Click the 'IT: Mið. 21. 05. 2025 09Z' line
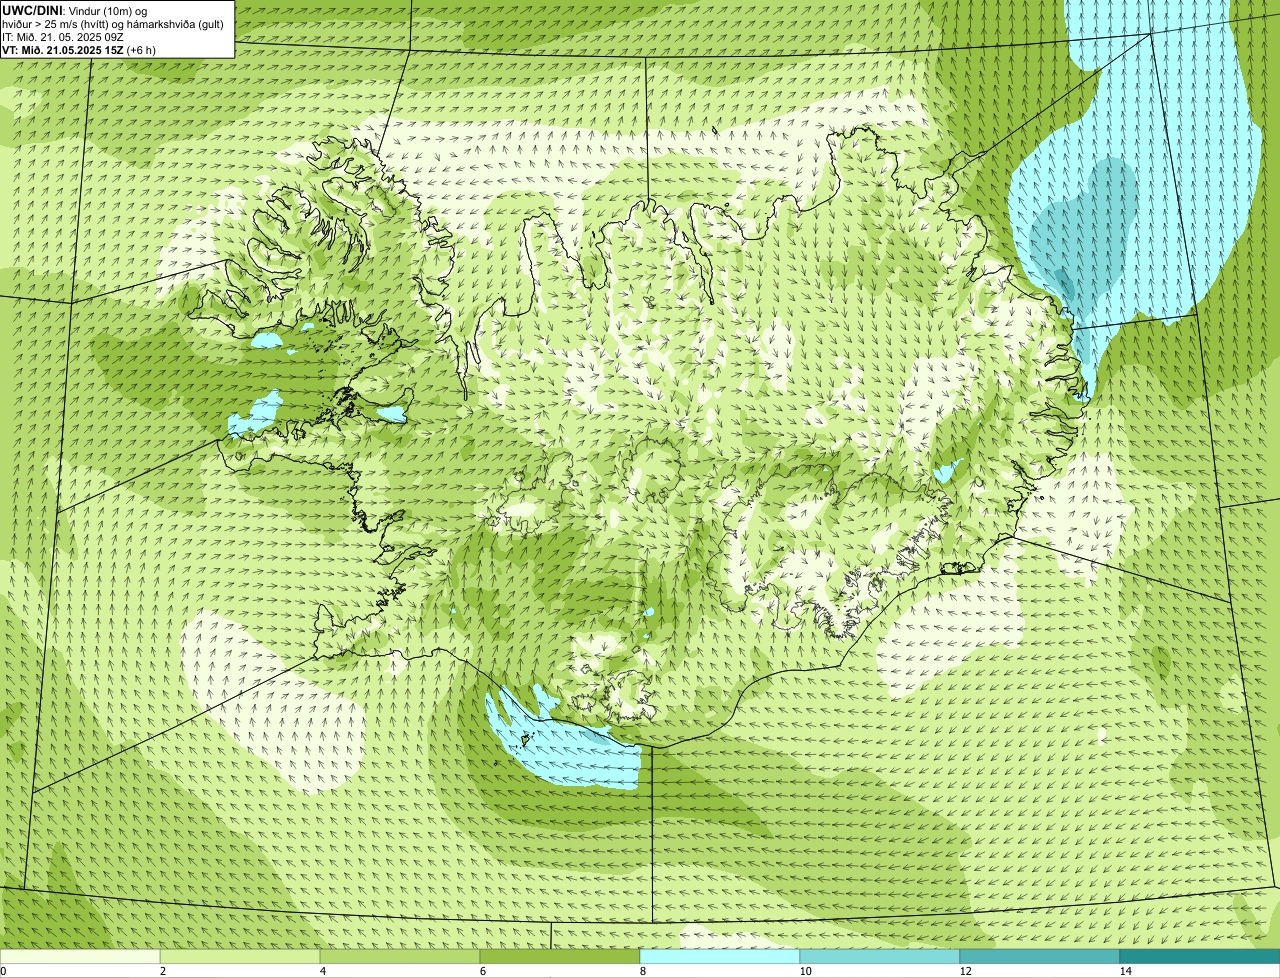 click(x=63, y=37)
